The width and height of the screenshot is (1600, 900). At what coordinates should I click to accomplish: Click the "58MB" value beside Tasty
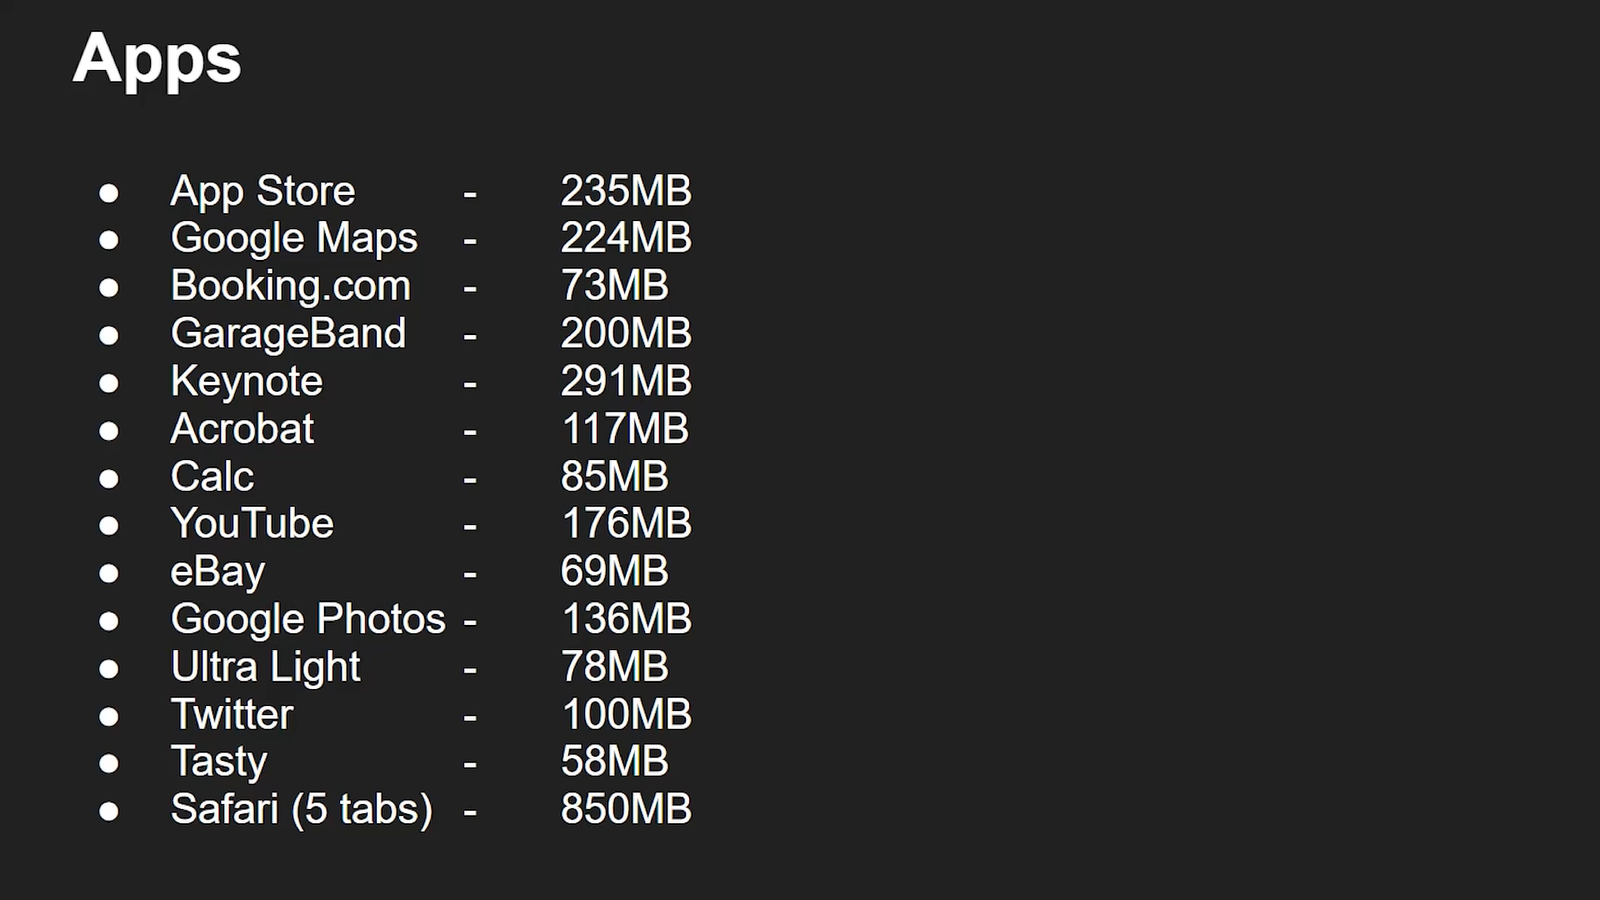(x=614, y=762)
